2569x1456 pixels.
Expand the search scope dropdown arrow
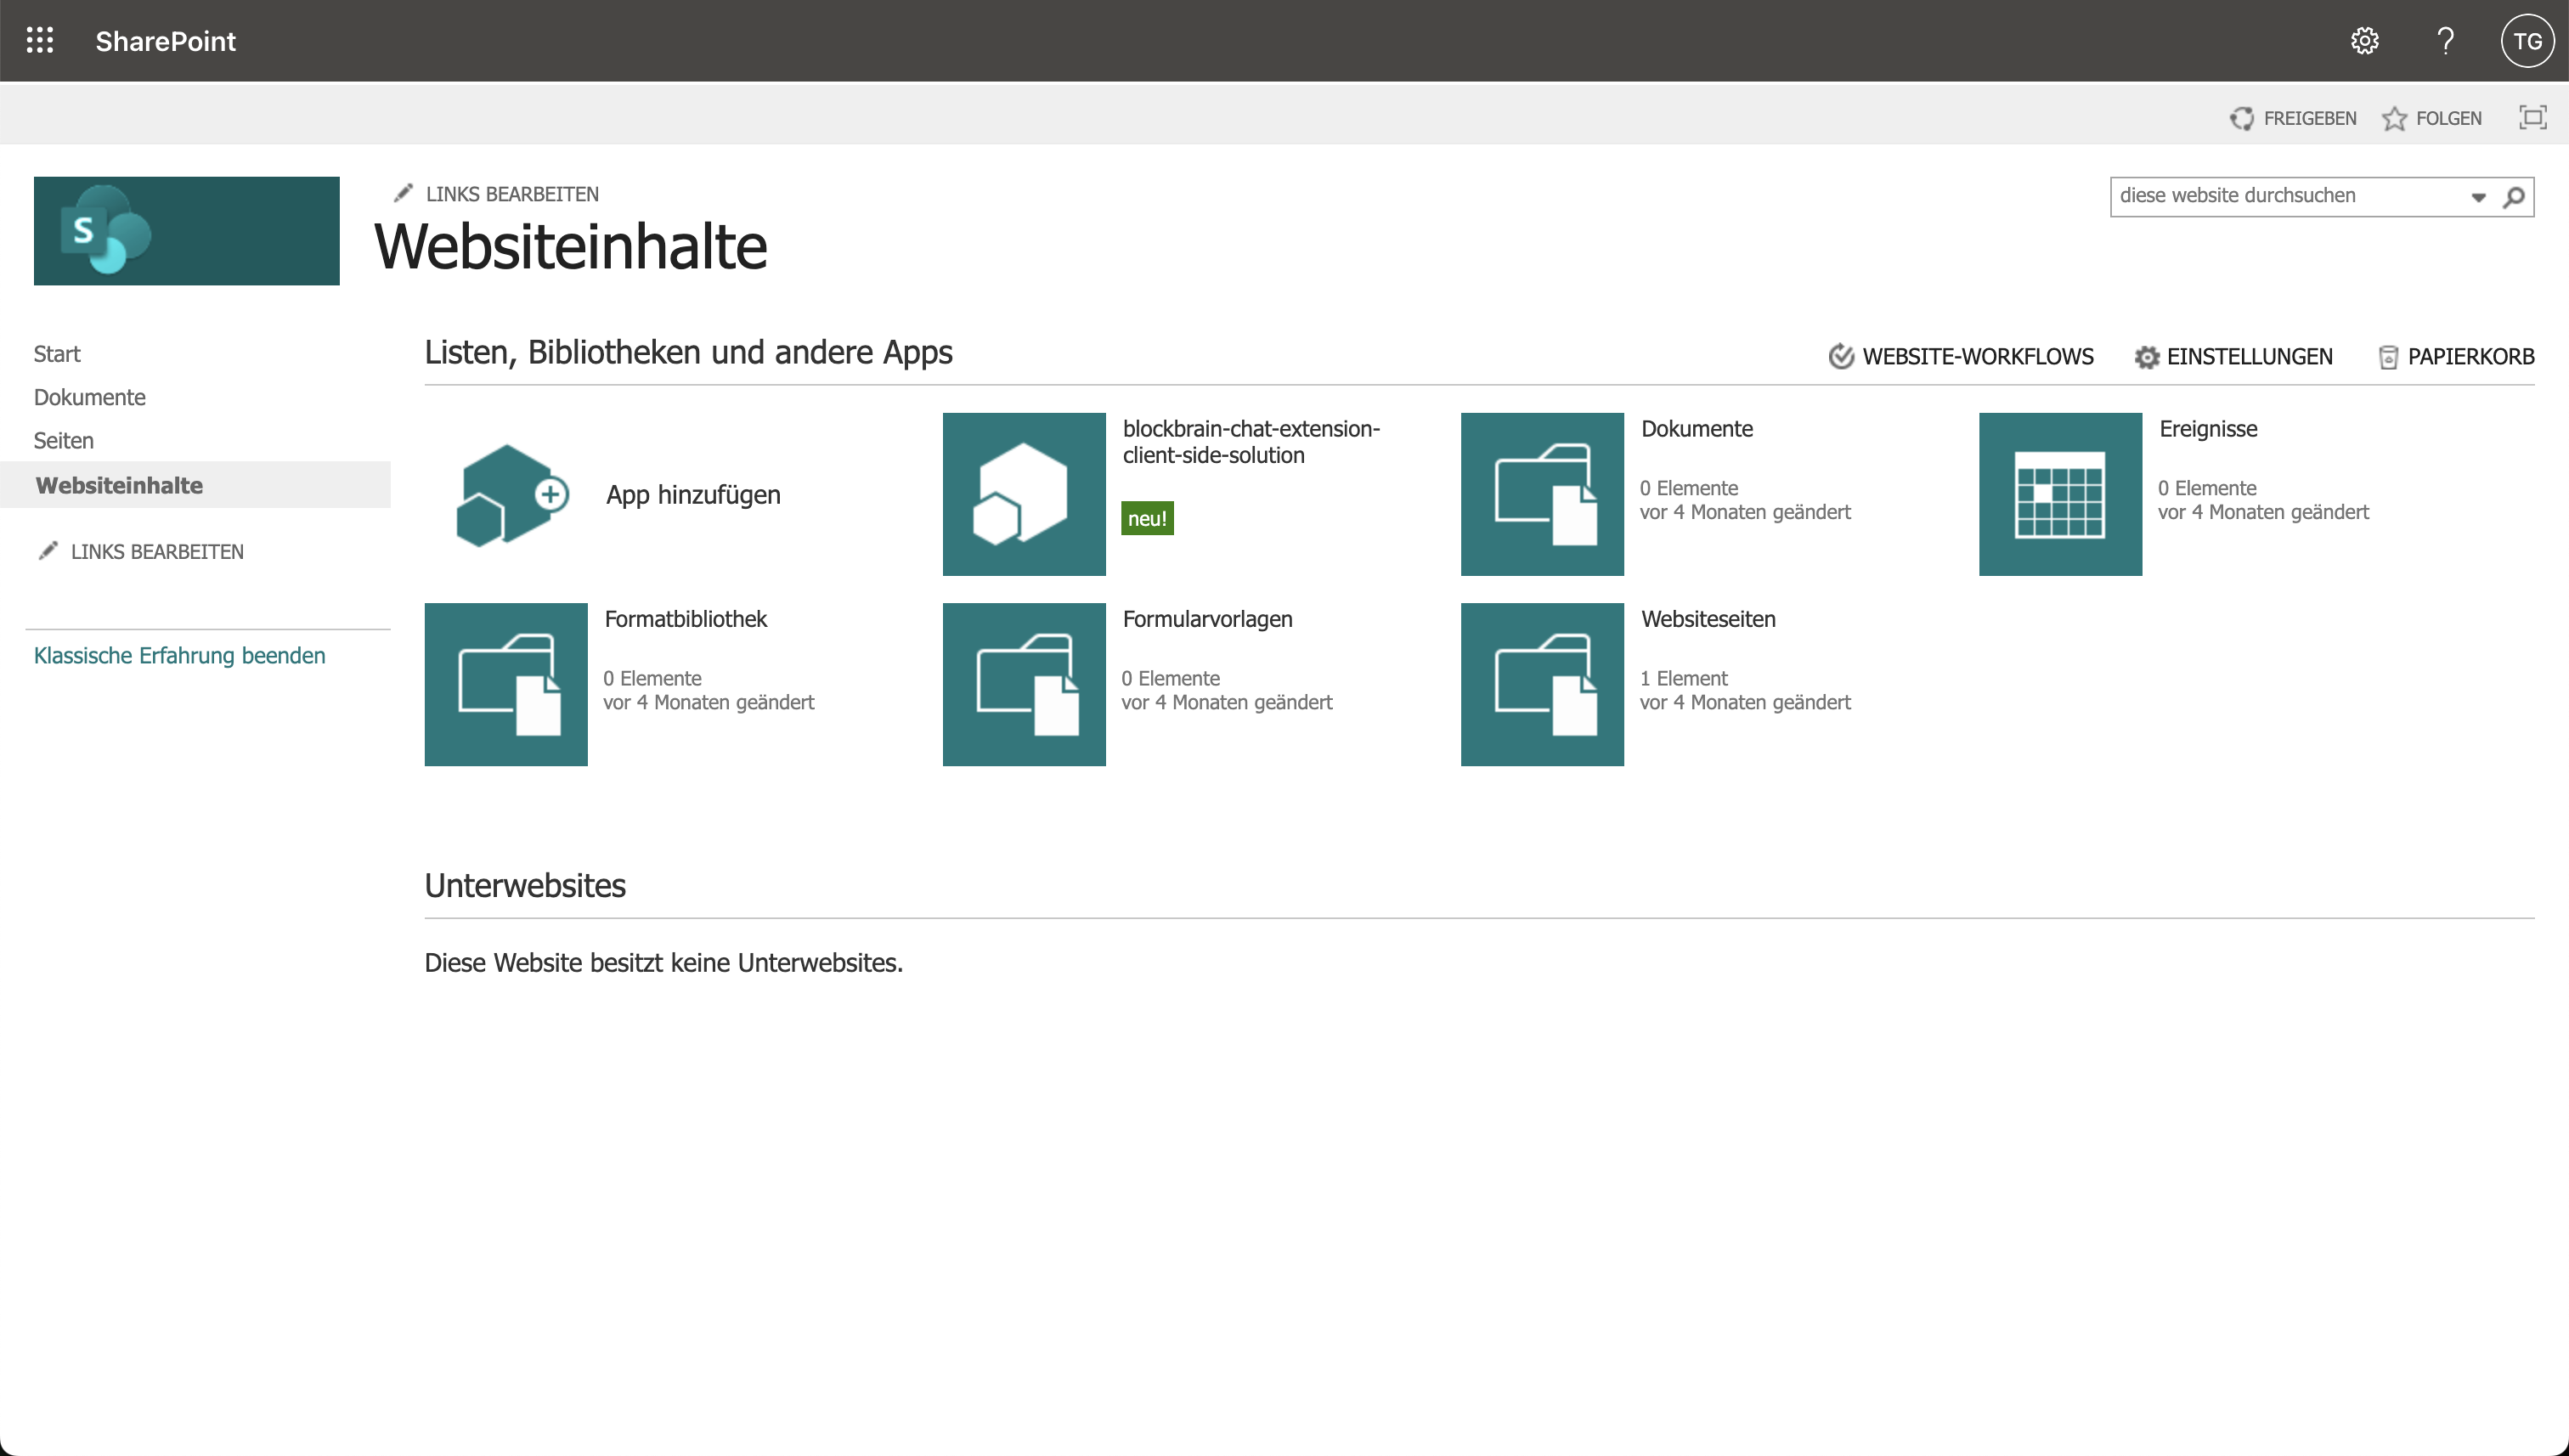(x=2478, y=197)
